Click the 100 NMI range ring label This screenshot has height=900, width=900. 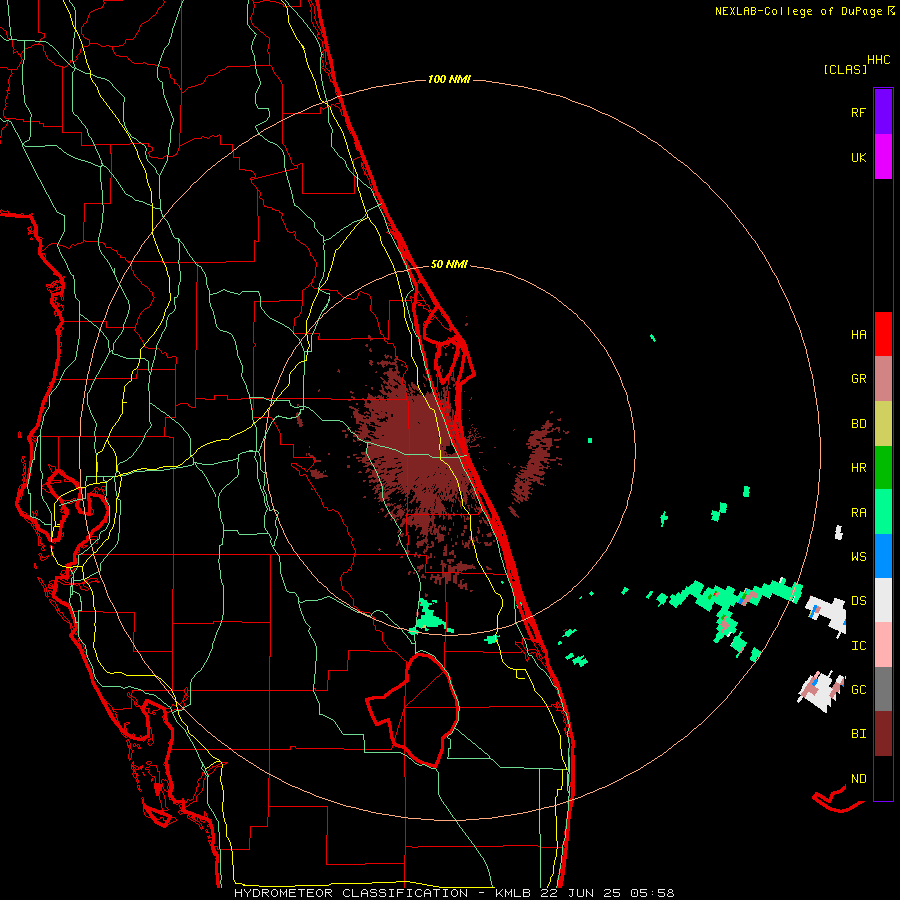pos(449,79)
